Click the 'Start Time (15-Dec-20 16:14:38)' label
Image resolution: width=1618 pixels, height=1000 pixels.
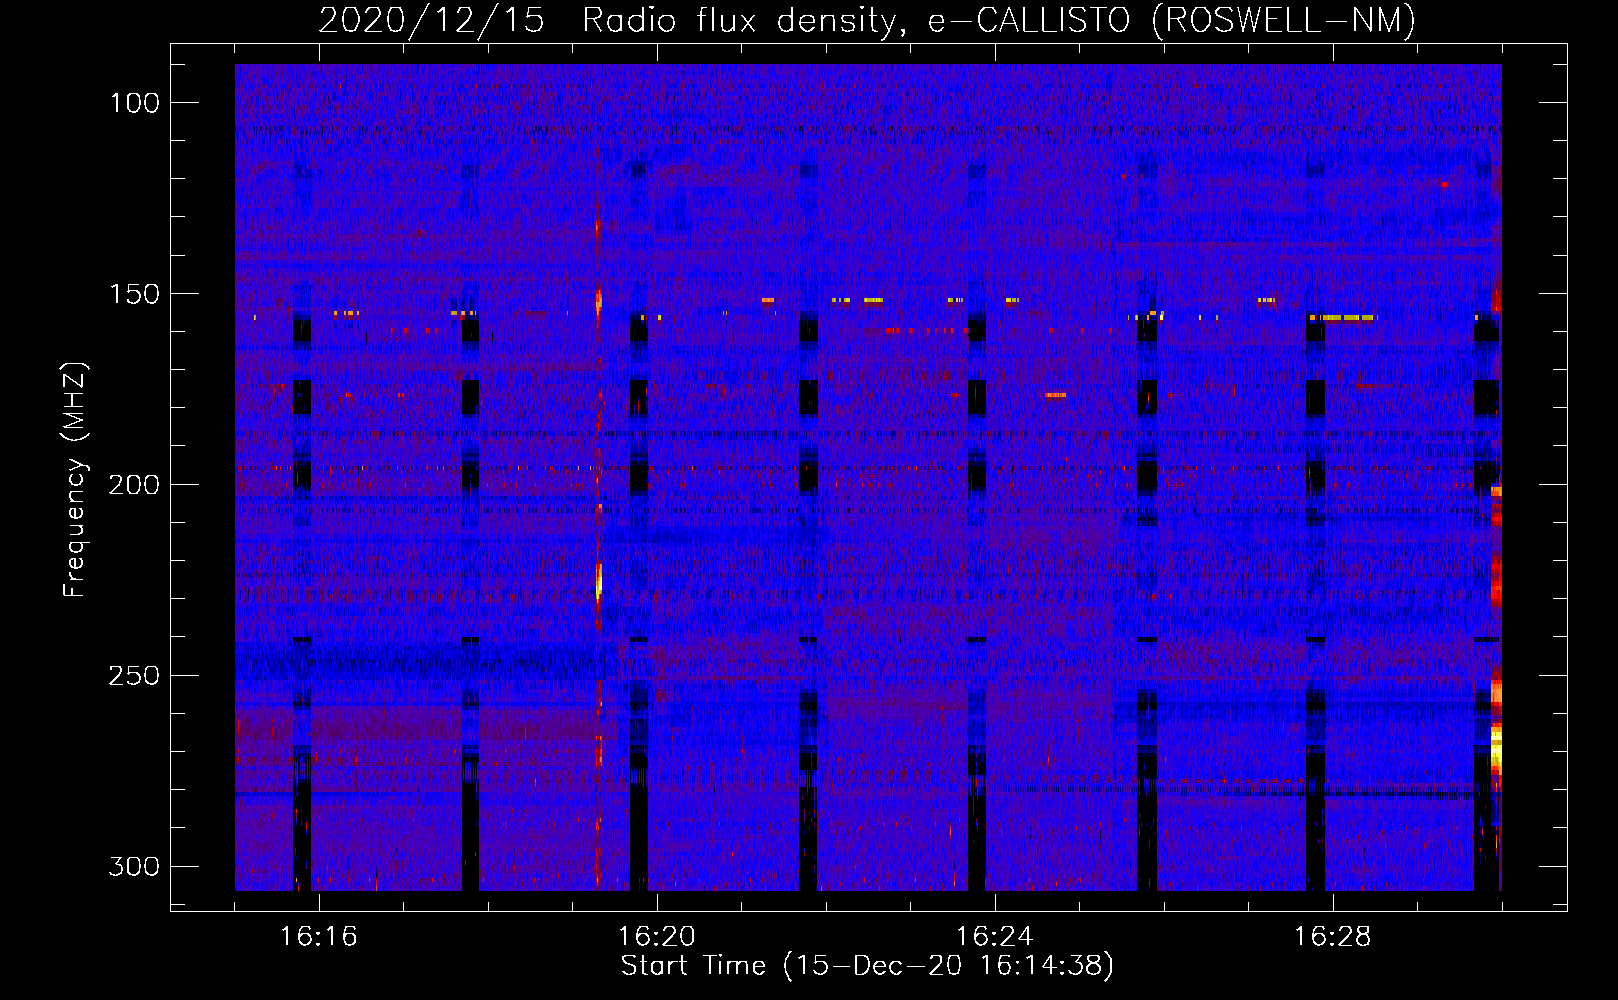[x=867, y=966]
